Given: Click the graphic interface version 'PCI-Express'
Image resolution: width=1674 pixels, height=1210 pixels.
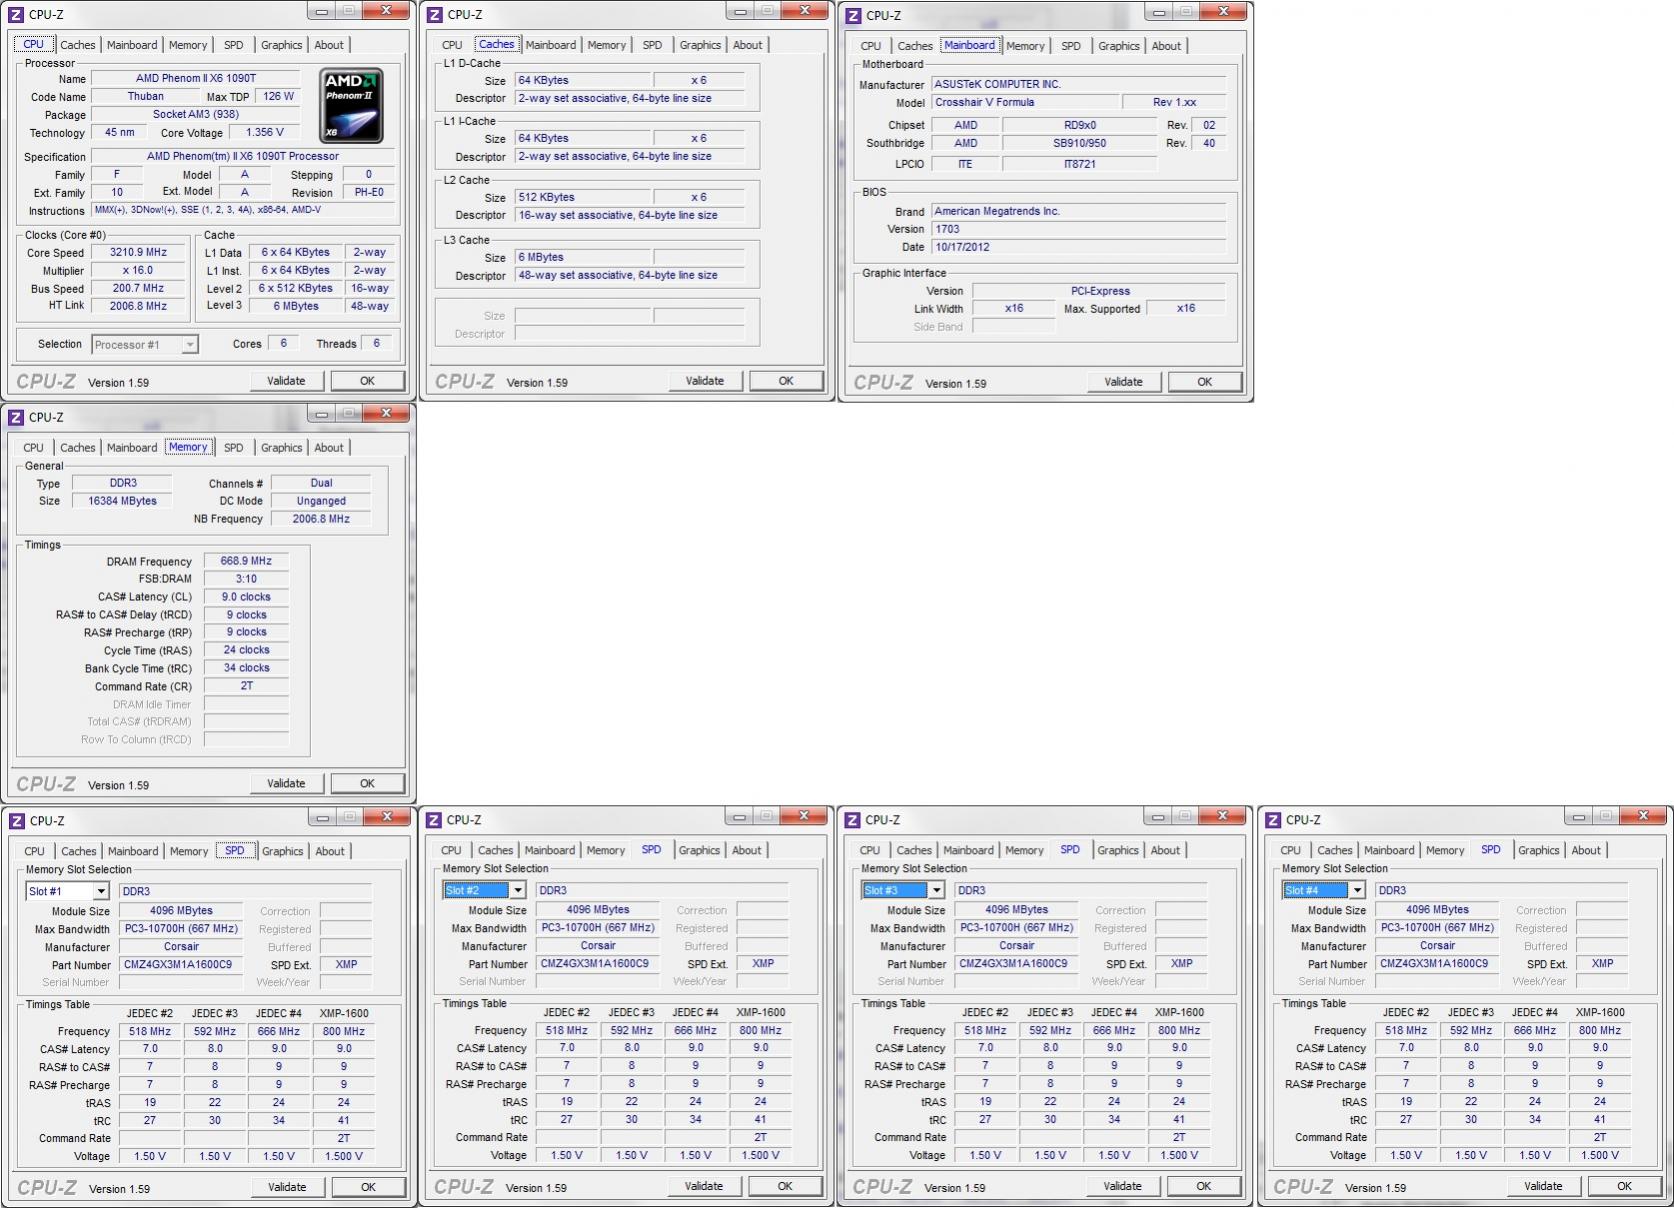Looking at the screenshot, I should pyautogui.click(x=1100, y=291).
